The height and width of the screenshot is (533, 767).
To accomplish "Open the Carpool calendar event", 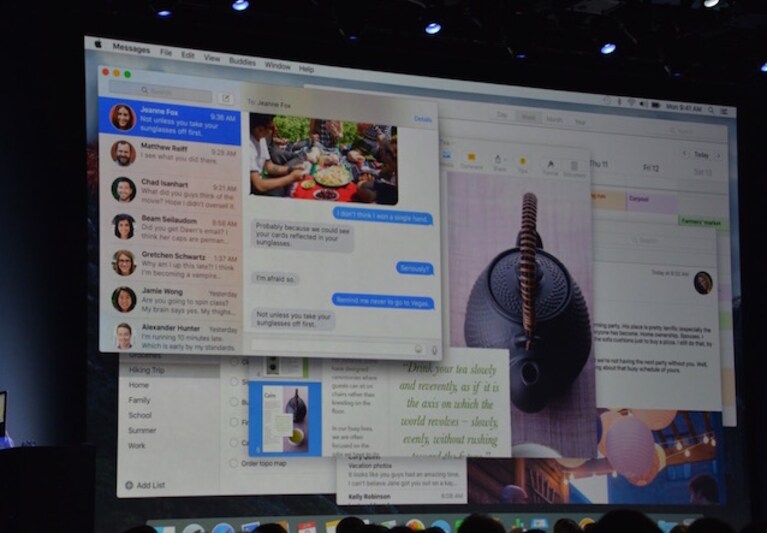I will coord(651,202).
